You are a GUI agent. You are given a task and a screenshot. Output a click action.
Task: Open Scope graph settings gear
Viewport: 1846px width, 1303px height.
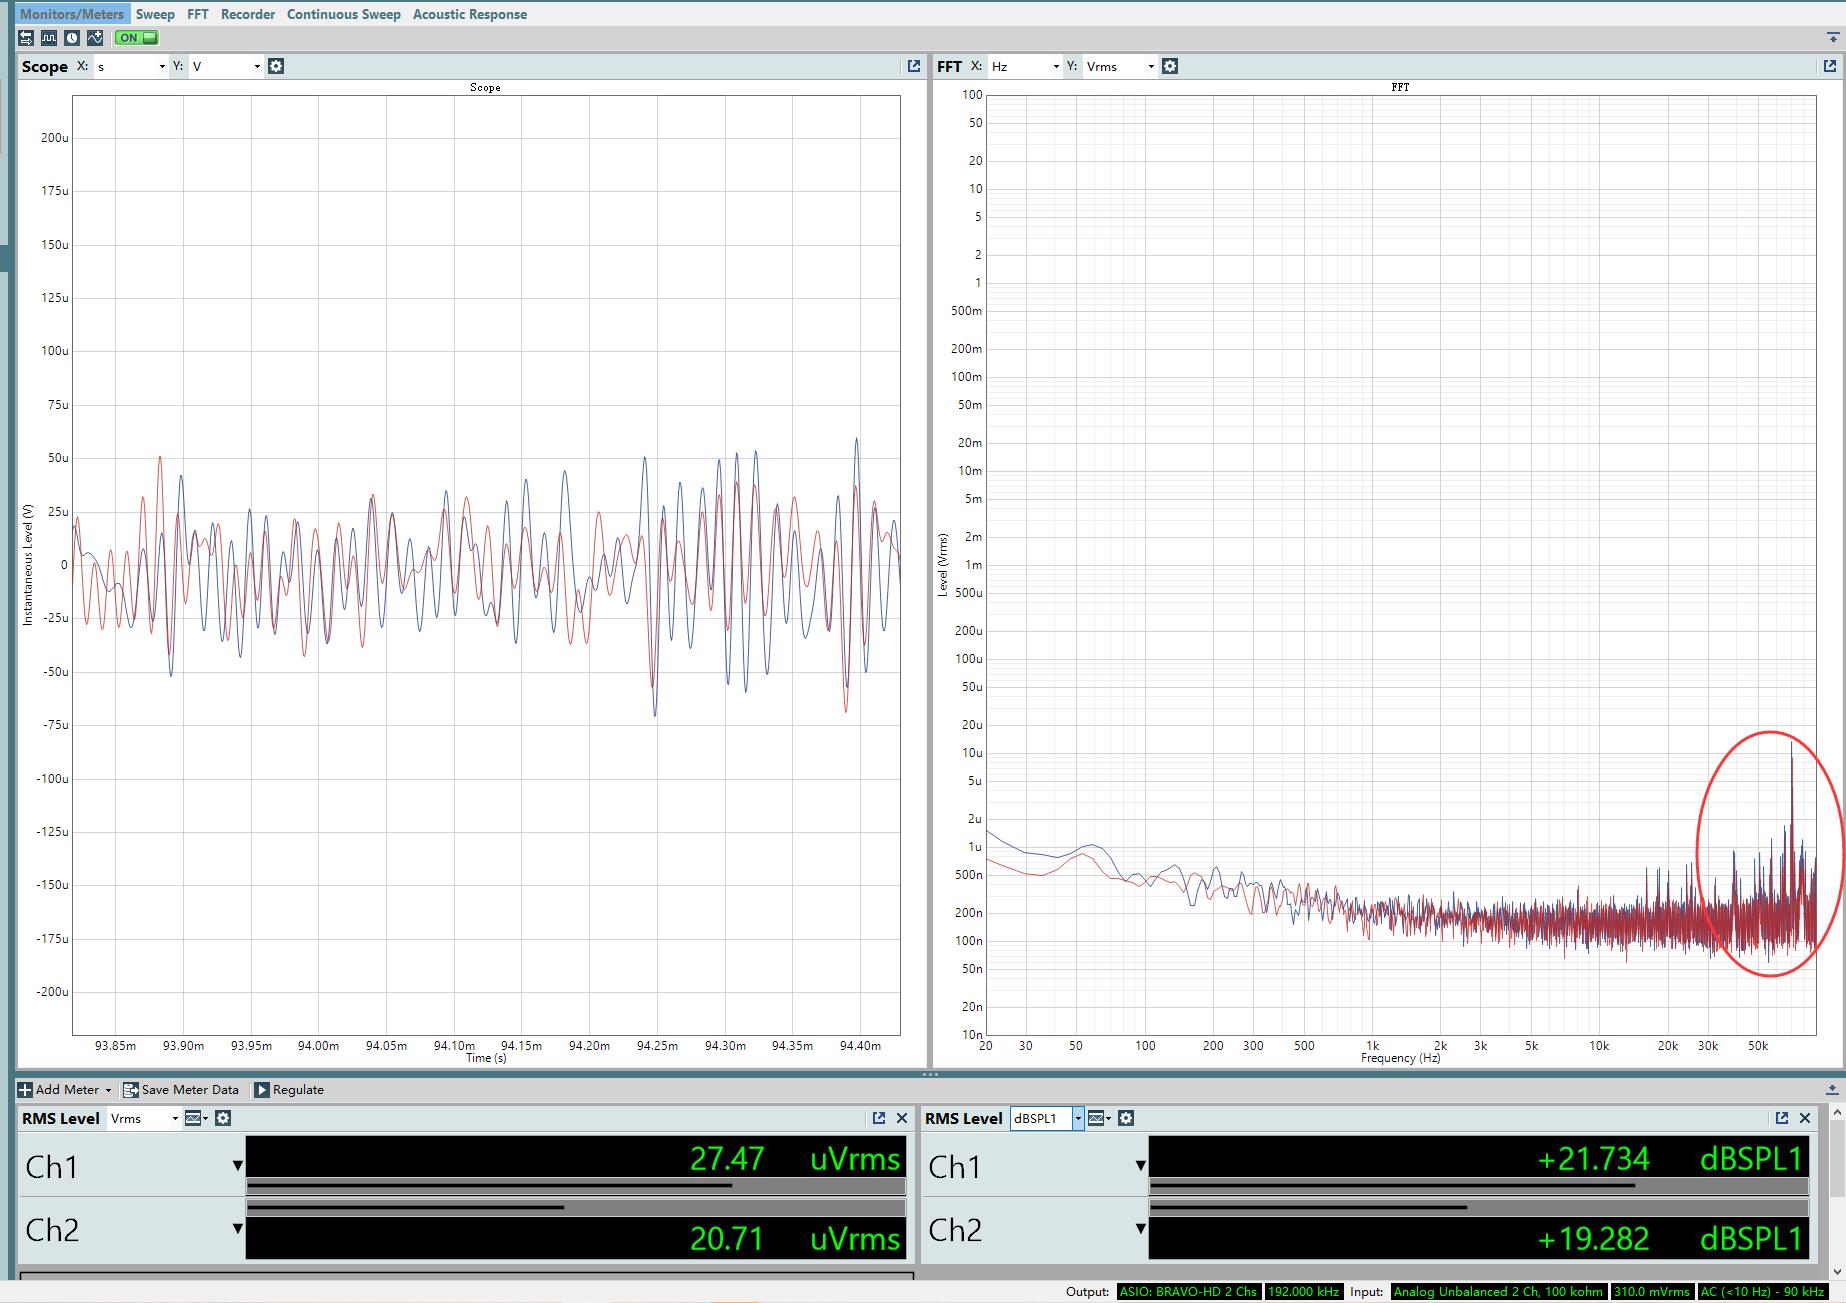277,66
